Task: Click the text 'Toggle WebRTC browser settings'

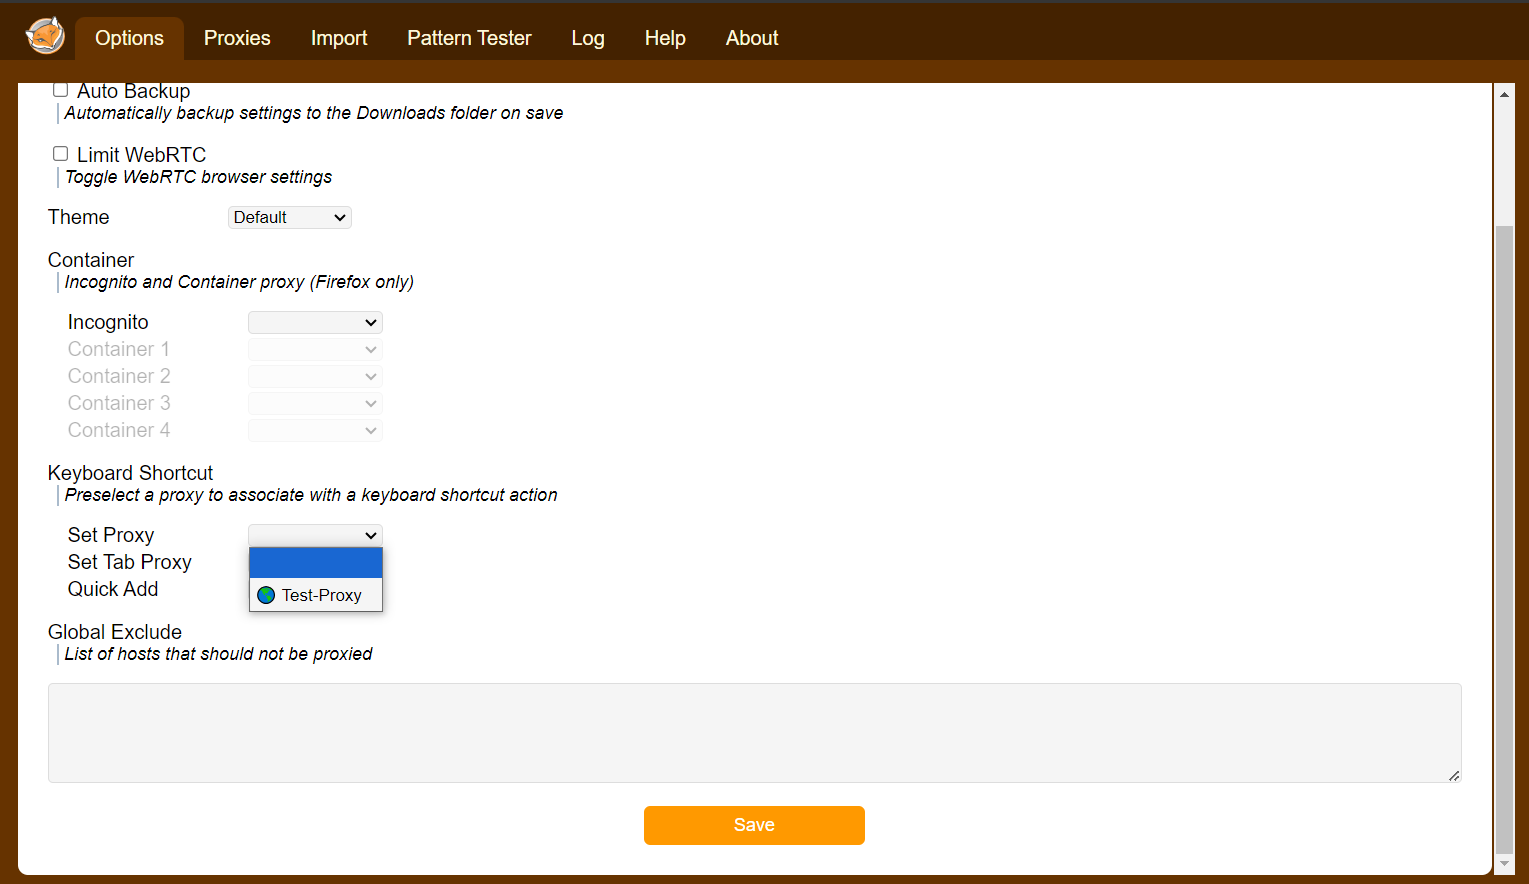Action: 198,177
